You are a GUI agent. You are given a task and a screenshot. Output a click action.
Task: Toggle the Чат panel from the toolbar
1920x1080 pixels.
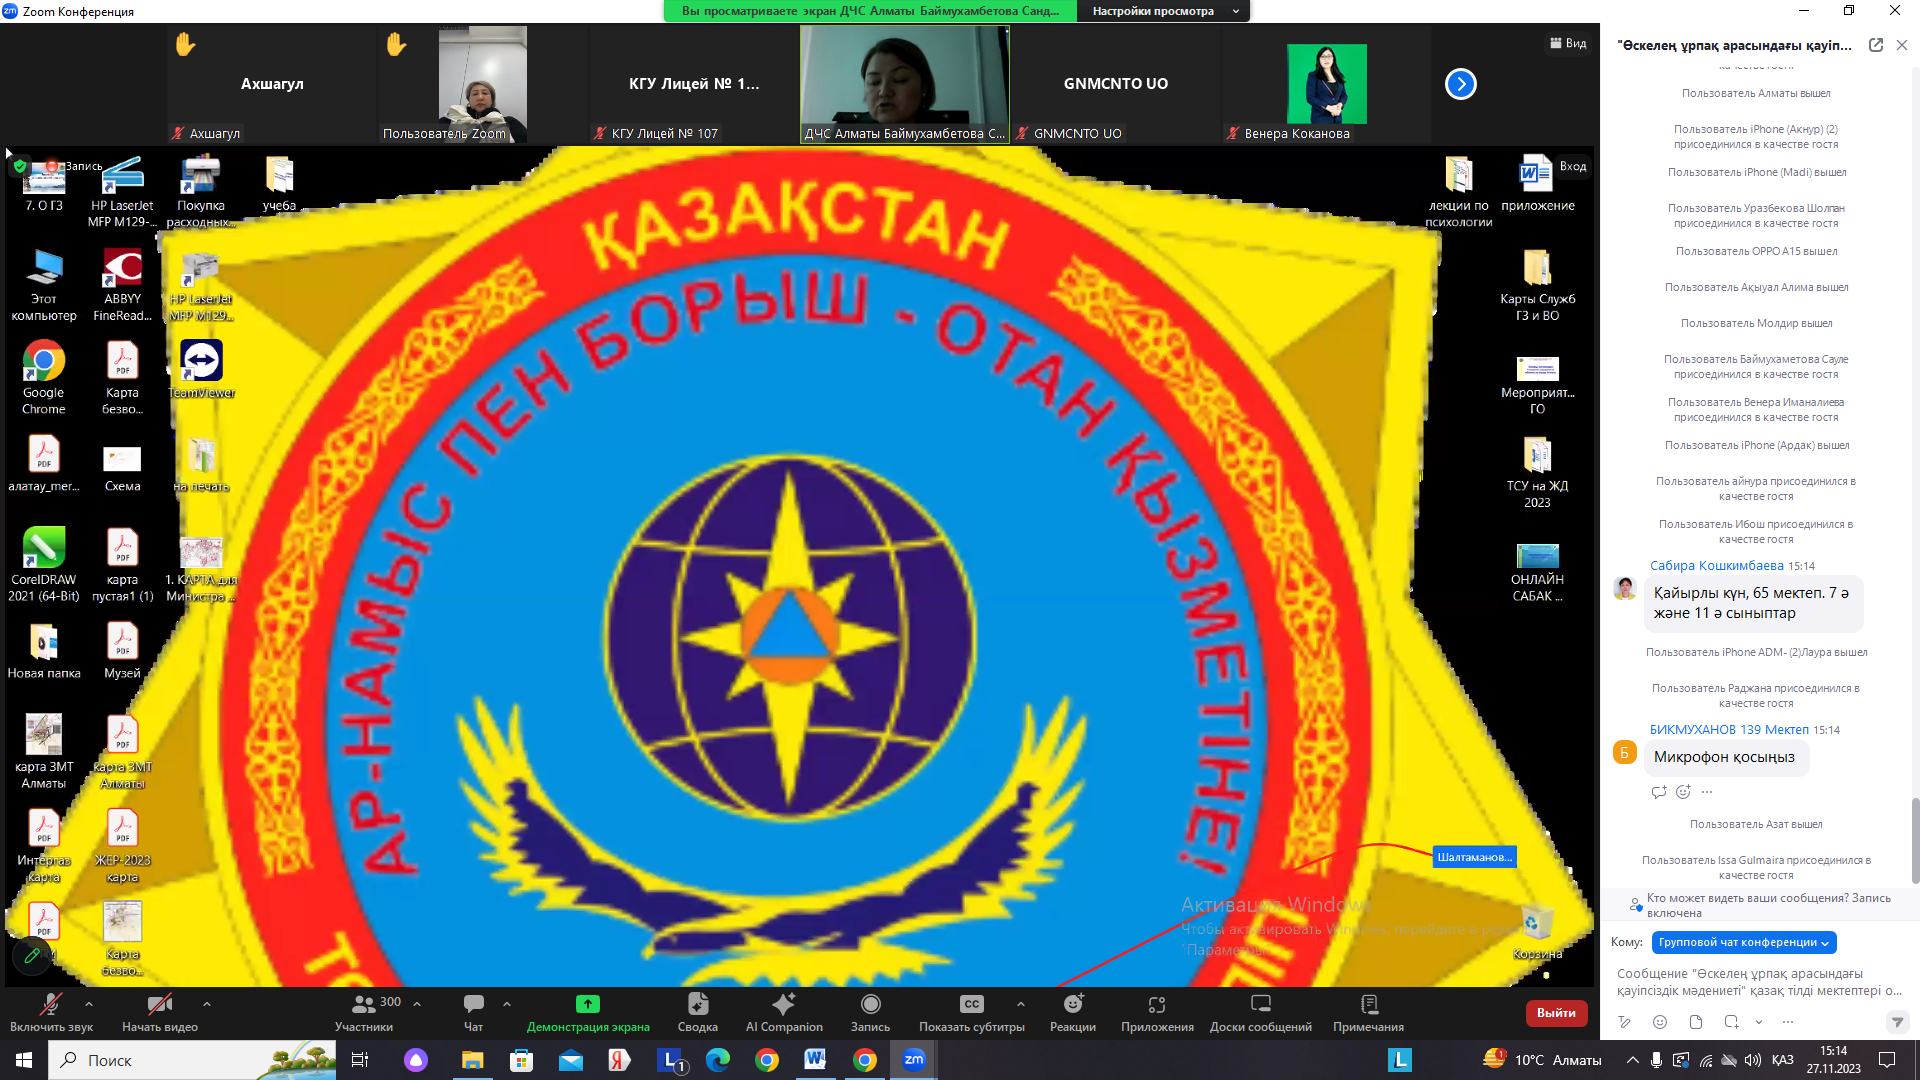(x=474, y=1012)
